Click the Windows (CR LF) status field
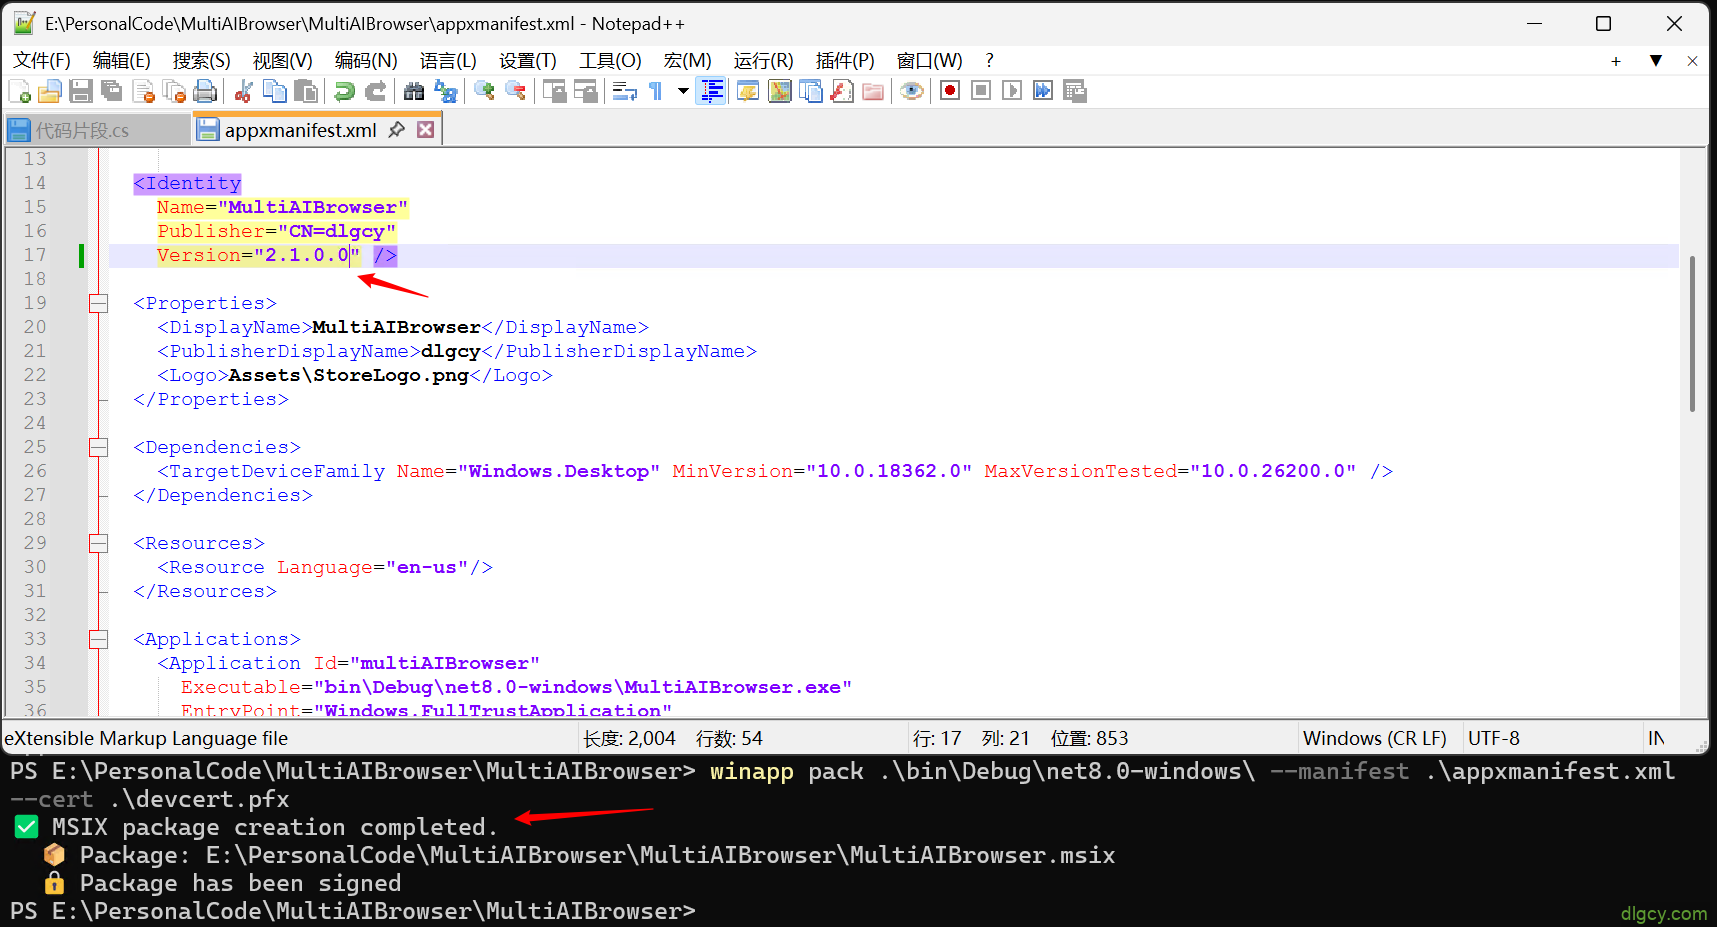 [1374, 738]
